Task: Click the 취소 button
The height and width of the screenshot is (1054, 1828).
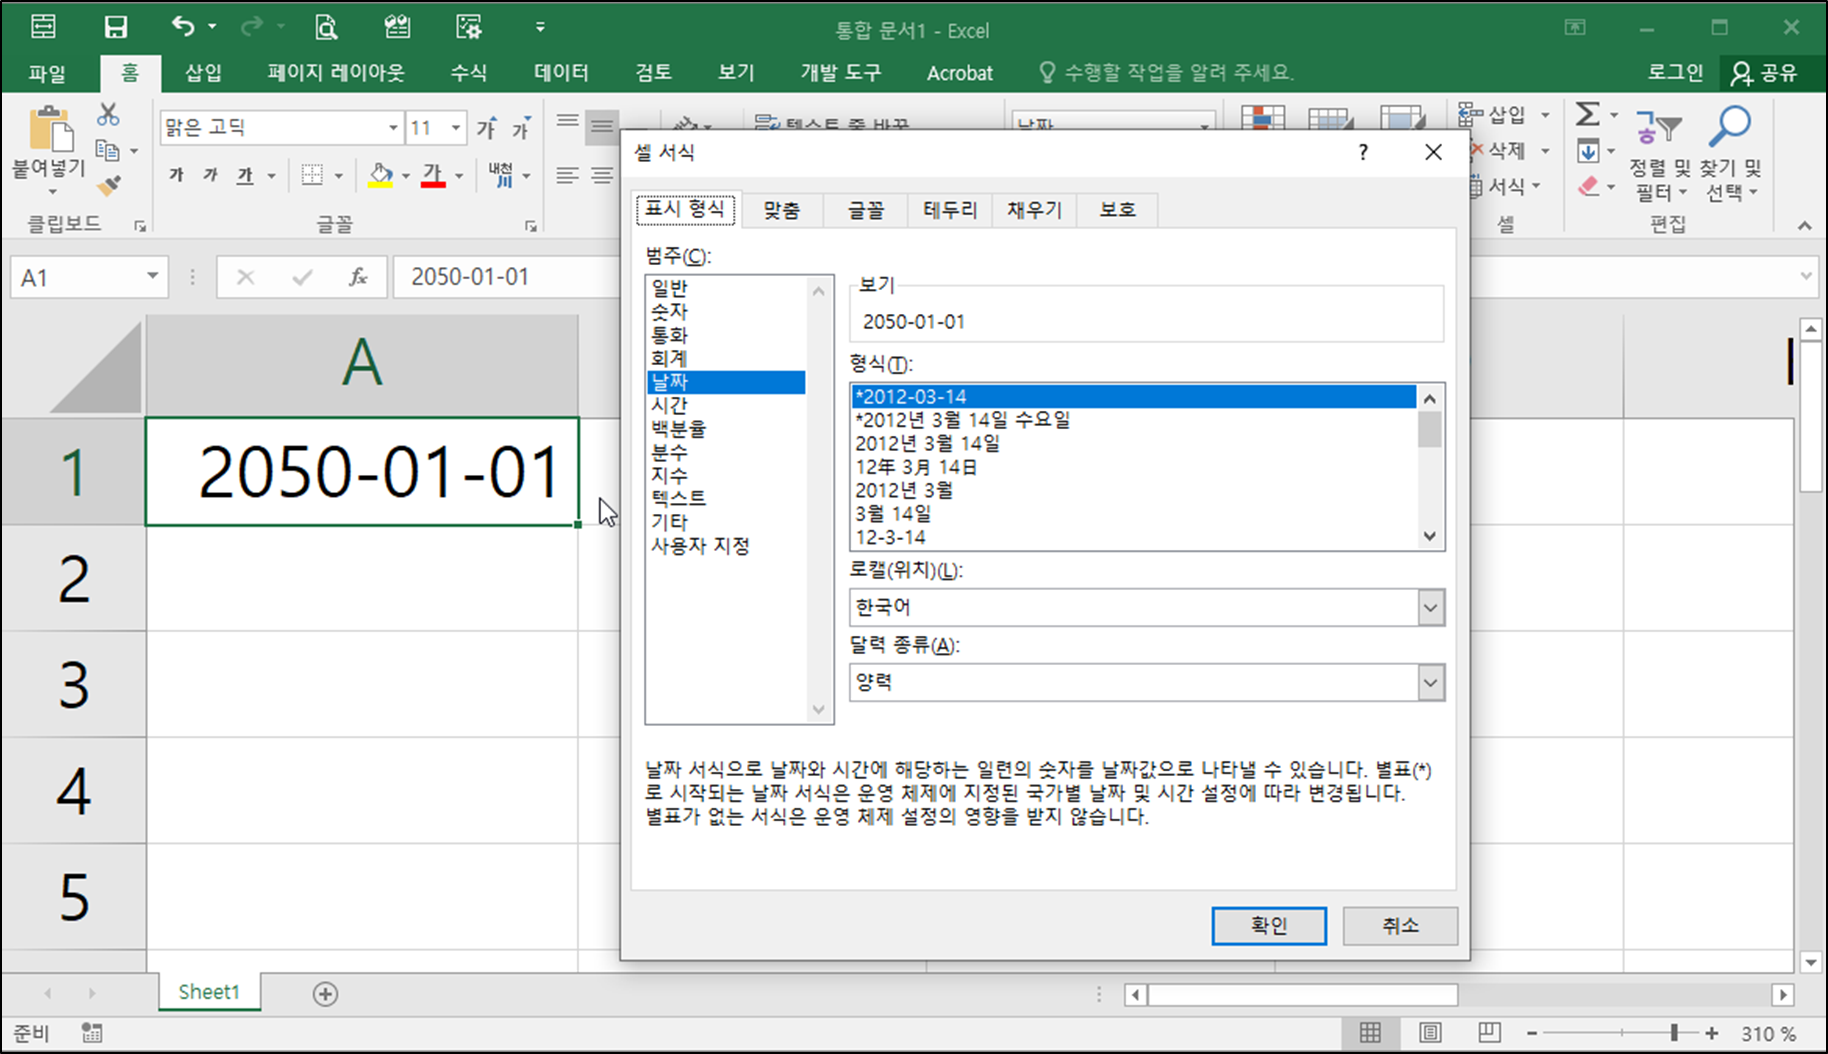Action: coord(1399,925)
